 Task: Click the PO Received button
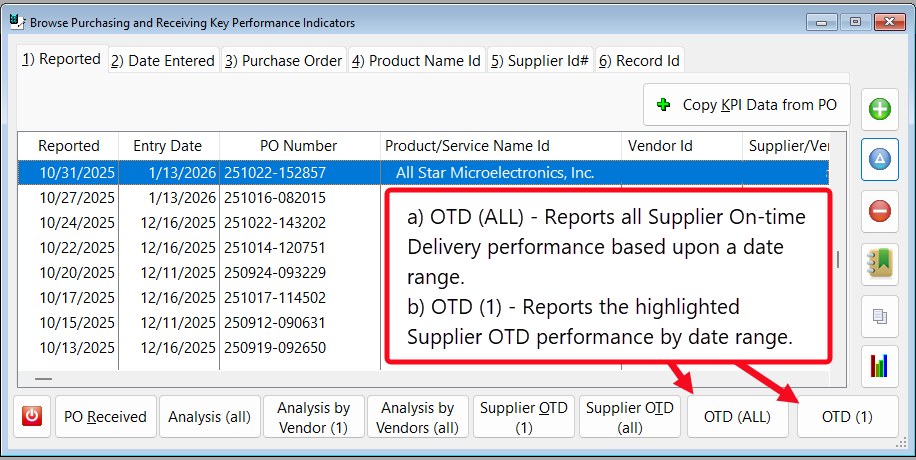106,417
